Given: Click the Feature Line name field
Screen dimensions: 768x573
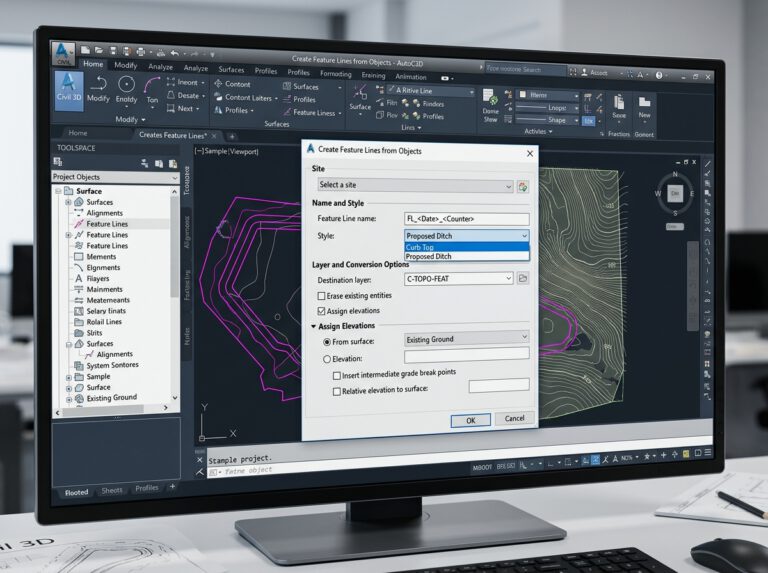Looking at the screenshot, I should (x=466, y=219).
